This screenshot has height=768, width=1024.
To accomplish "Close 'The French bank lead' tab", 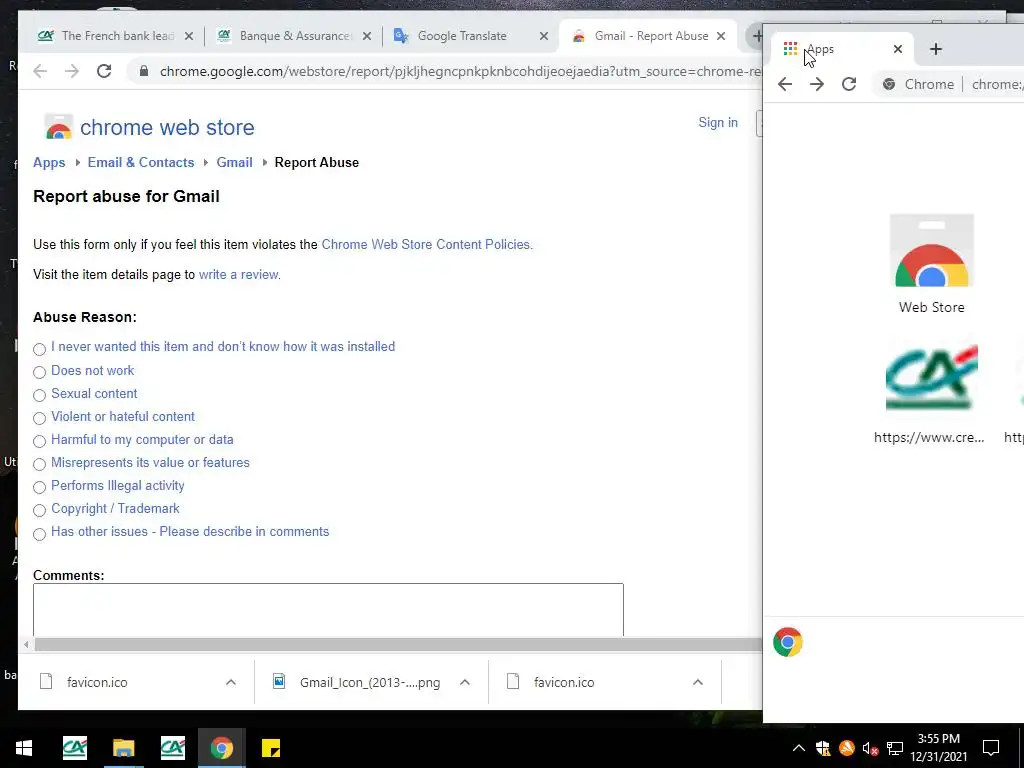I will [x=189, y=36].
